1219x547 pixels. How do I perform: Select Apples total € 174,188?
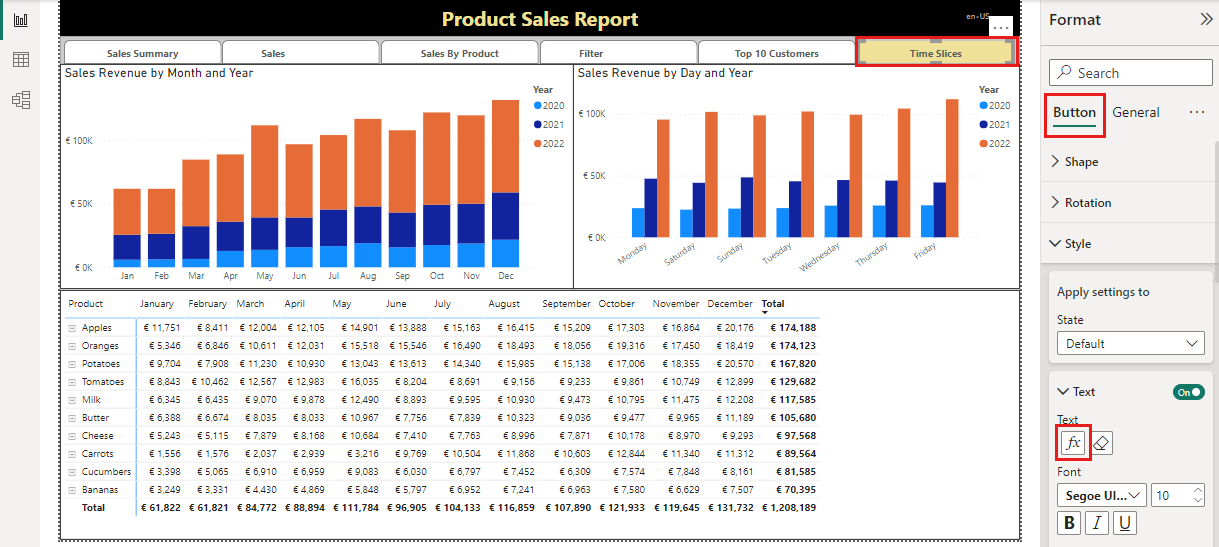point(793,328)
